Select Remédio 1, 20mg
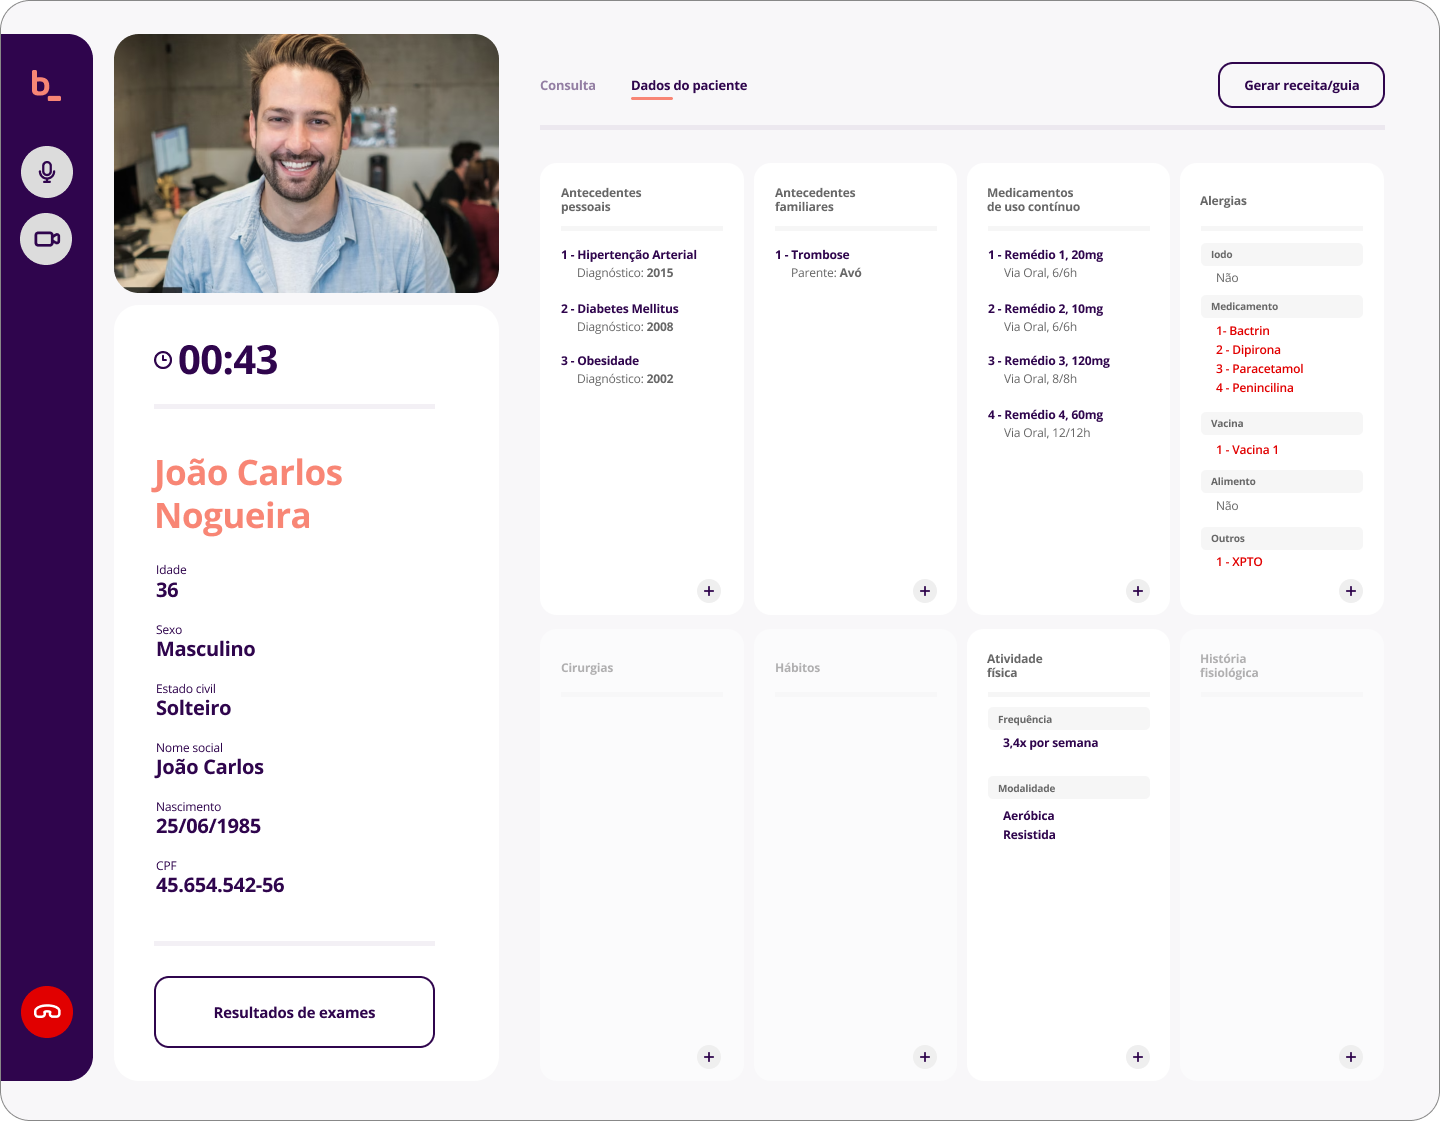 pos(1046,255)
